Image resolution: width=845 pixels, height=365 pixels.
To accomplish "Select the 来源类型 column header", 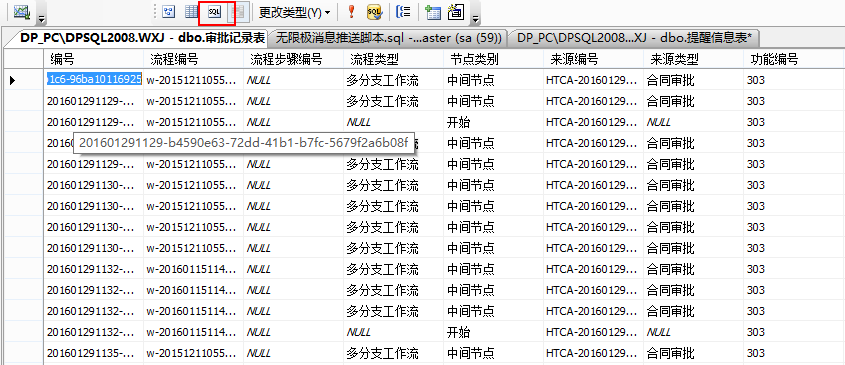I will click(693, 59).
